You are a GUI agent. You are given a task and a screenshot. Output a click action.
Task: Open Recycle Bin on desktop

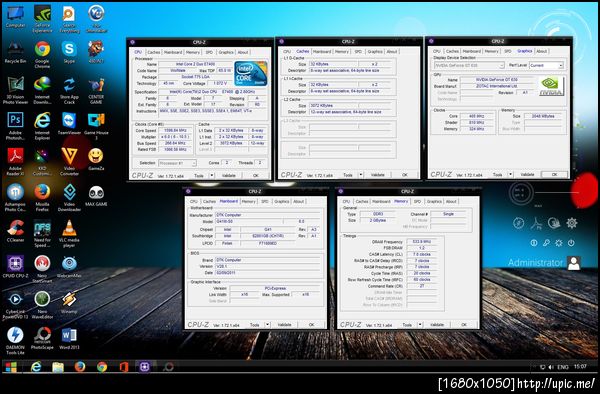point(15,52)
